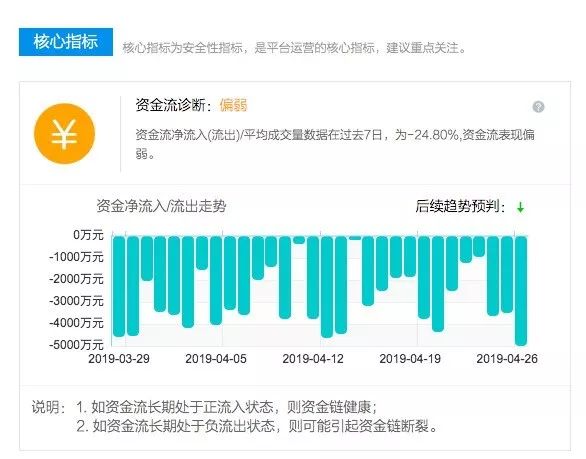Image resolution: width=586 pixels, height=459 pixels.
Task: Click the tiny bar just after 2019-04-12
Action: coord(355,238)
